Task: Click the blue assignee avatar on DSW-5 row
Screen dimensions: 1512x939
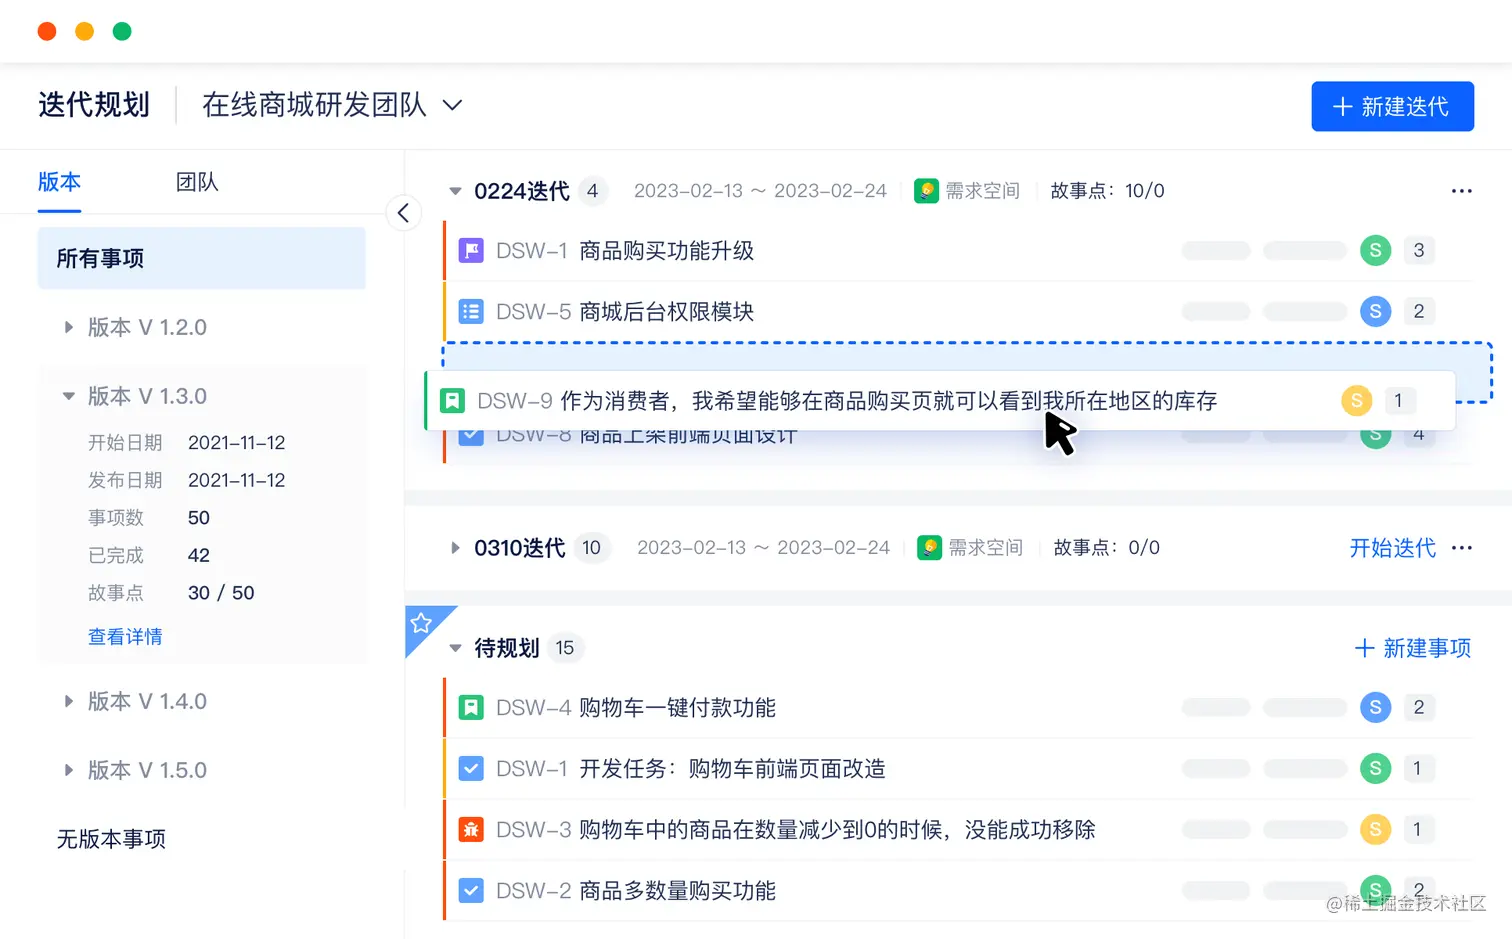Action: (1376, 311)
